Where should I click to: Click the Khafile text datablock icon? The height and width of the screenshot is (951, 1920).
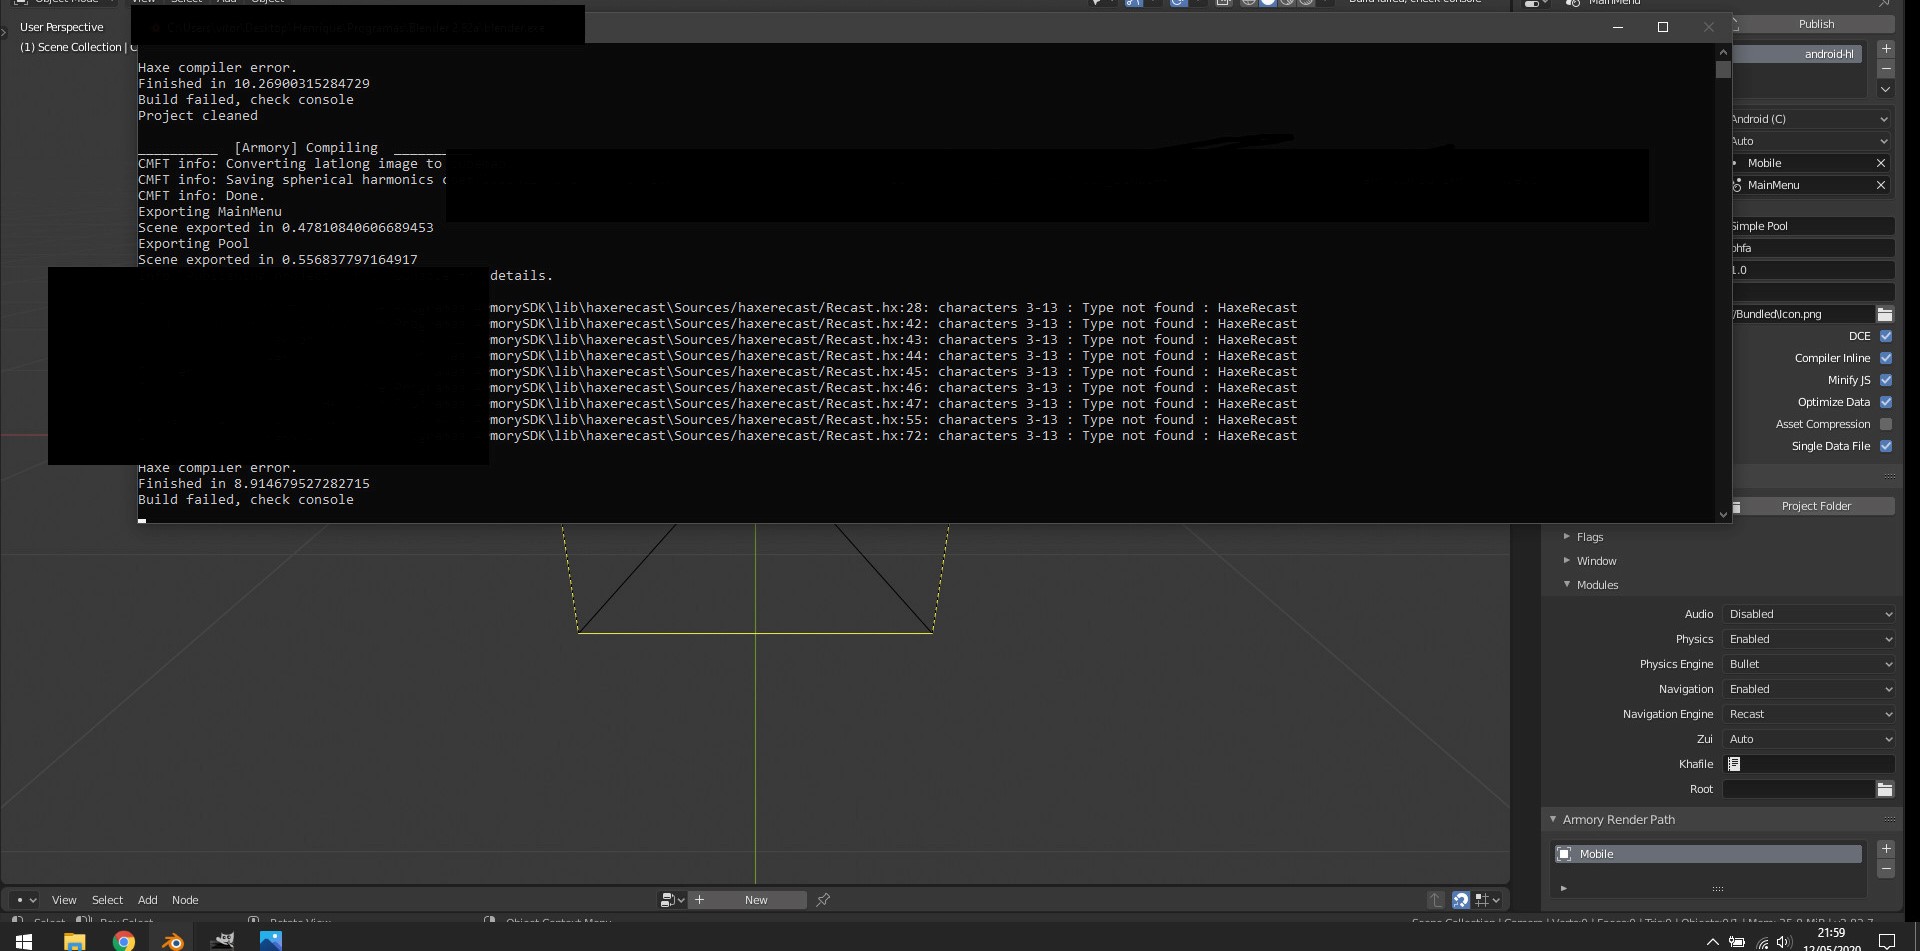click(1734, 764)
